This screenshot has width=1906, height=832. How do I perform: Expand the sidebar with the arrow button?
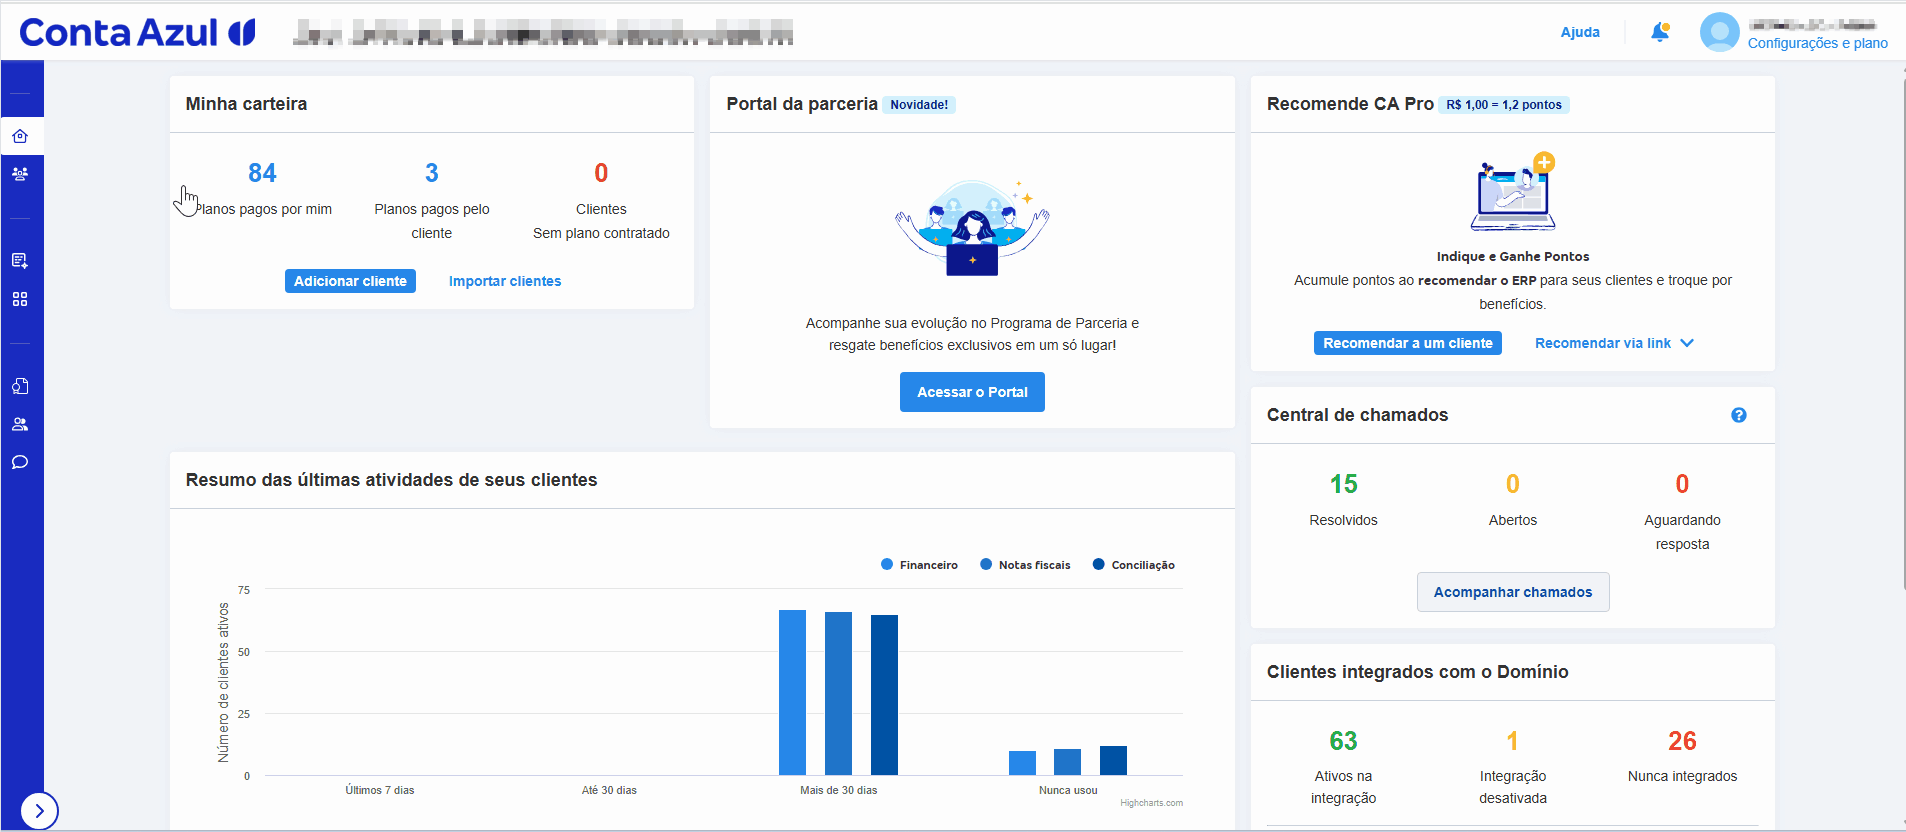click(x=39, y=811)
